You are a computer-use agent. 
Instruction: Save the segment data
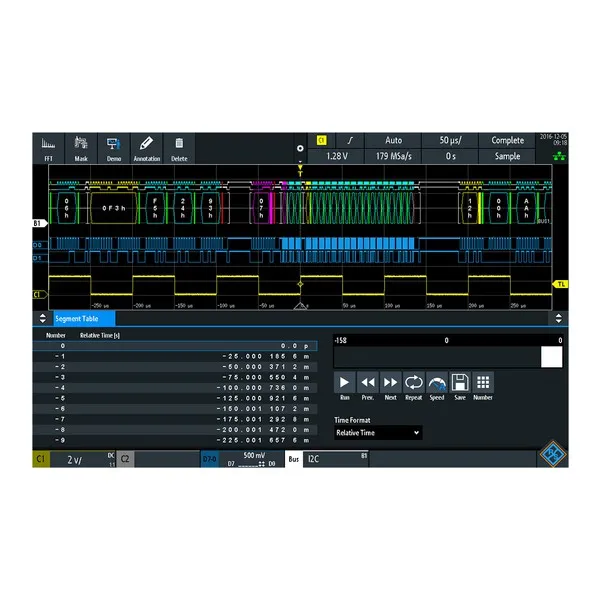pos(460,385)
